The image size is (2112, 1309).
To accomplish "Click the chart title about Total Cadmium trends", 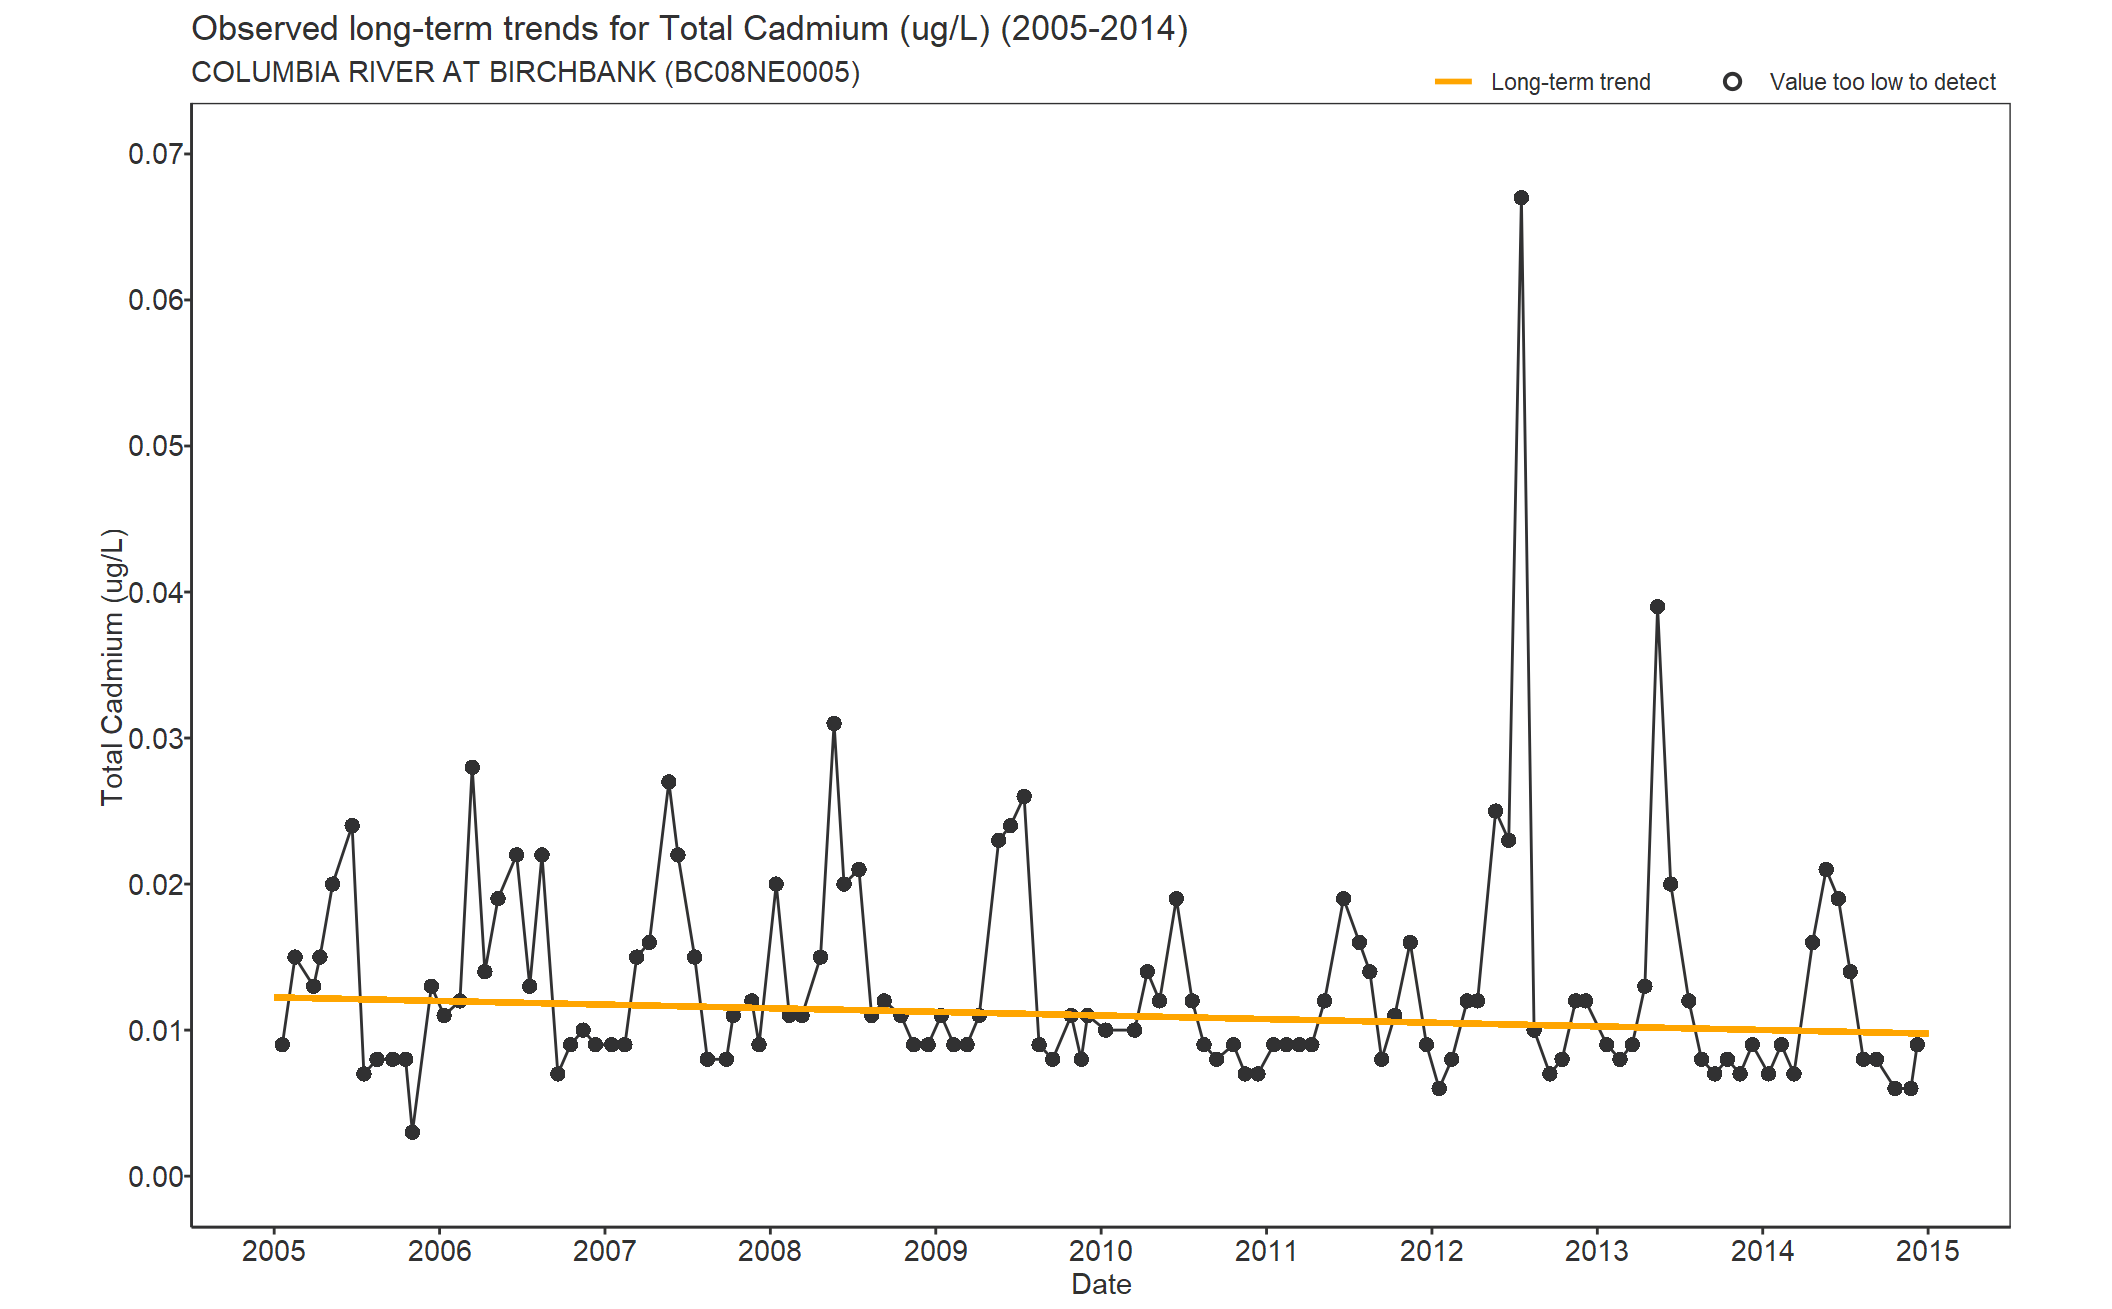I will pos(690,29).
